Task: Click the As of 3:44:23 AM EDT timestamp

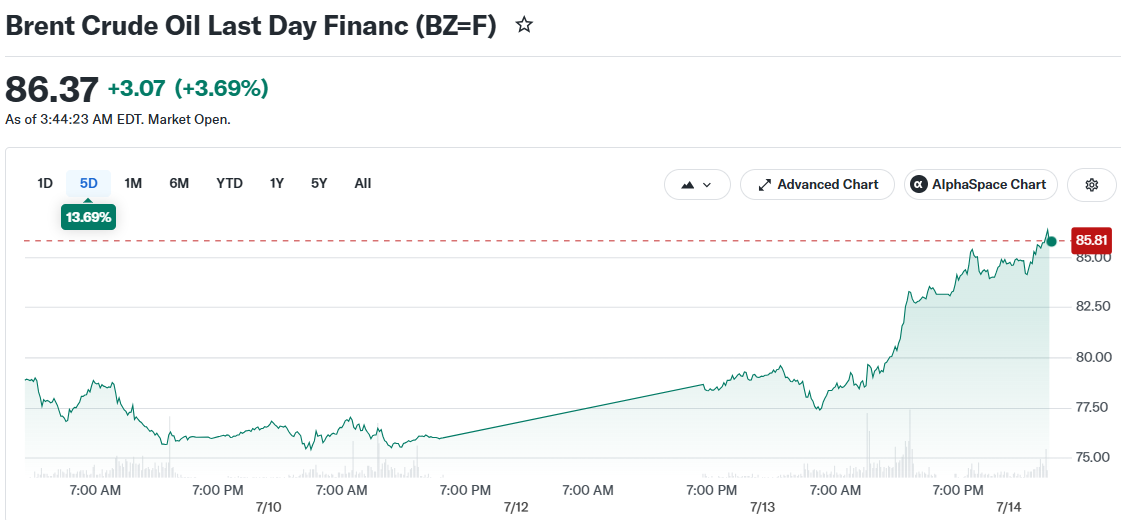Action: click(x=118, y=119)
